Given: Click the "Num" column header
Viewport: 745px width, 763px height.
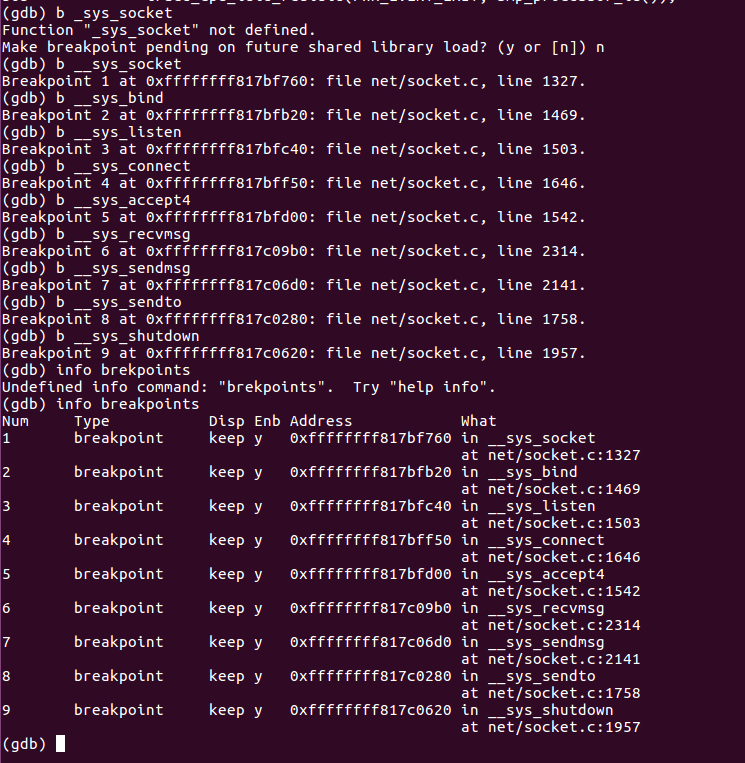Looking at the screenshot, I should pos(15,421).
